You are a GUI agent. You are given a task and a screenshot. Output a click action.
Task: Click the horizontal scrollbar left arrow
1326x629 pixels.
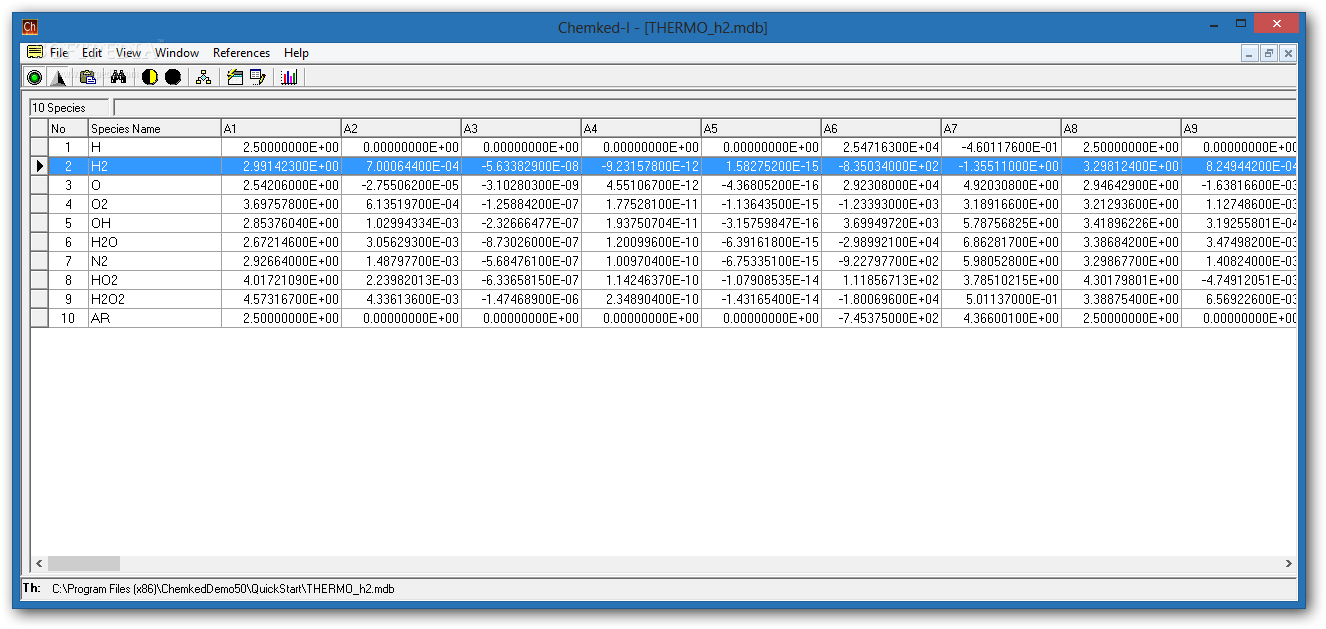pyautogui.click(x=39, y=563)
